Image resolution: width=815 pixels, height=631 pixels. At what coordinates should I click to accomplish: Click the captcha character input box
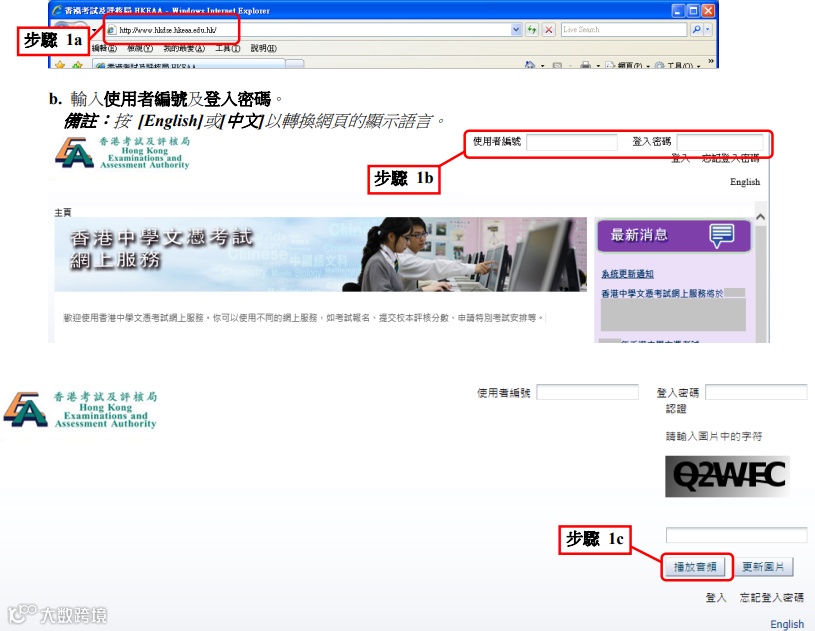tap(737, 535)
